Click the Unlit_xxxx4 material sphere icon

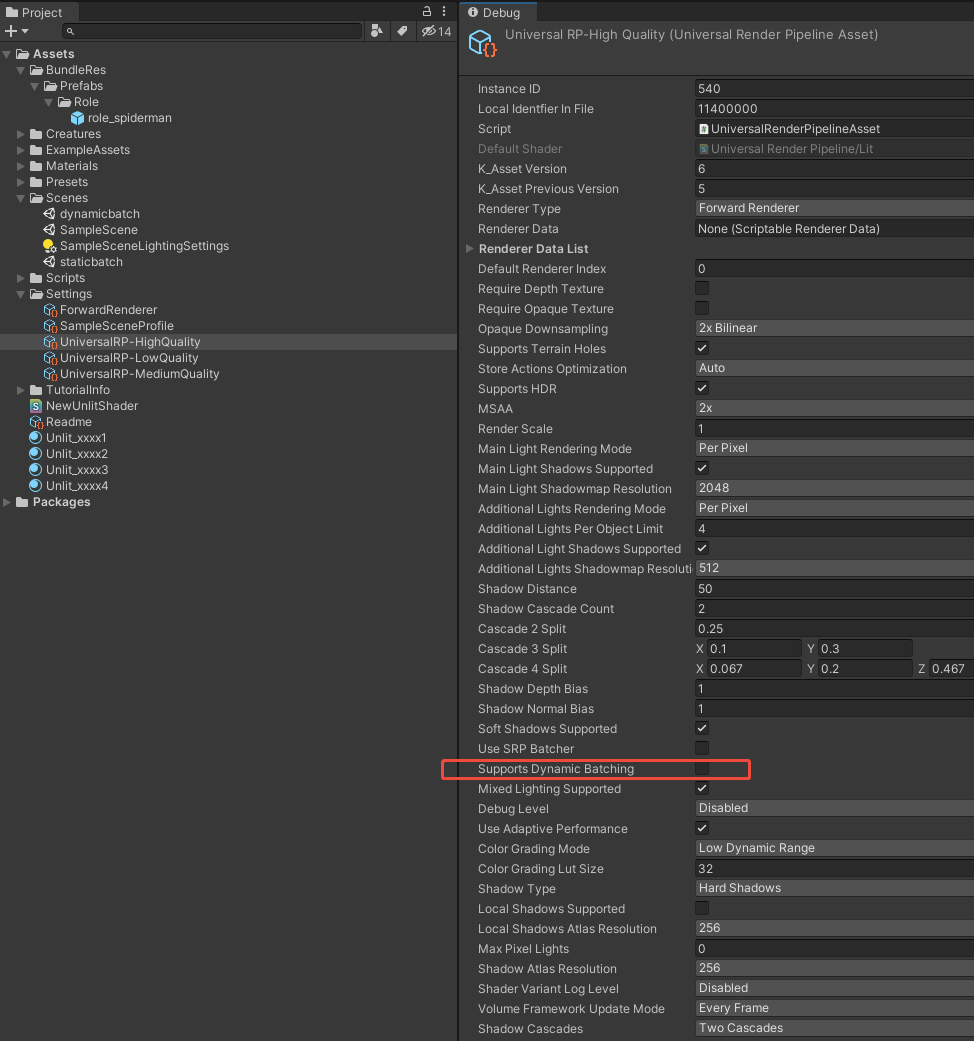click(x=36, y=485)
